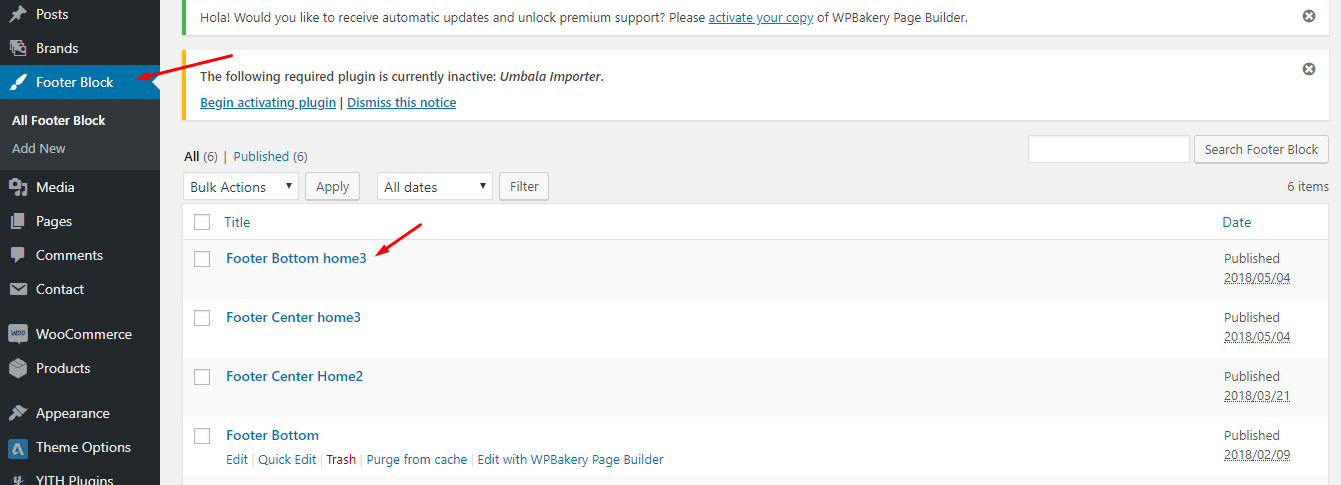The height and width of the screenshot is (485, 1341).
Task: Click the Pages icon in sidebar
Action: coord(18,221)
